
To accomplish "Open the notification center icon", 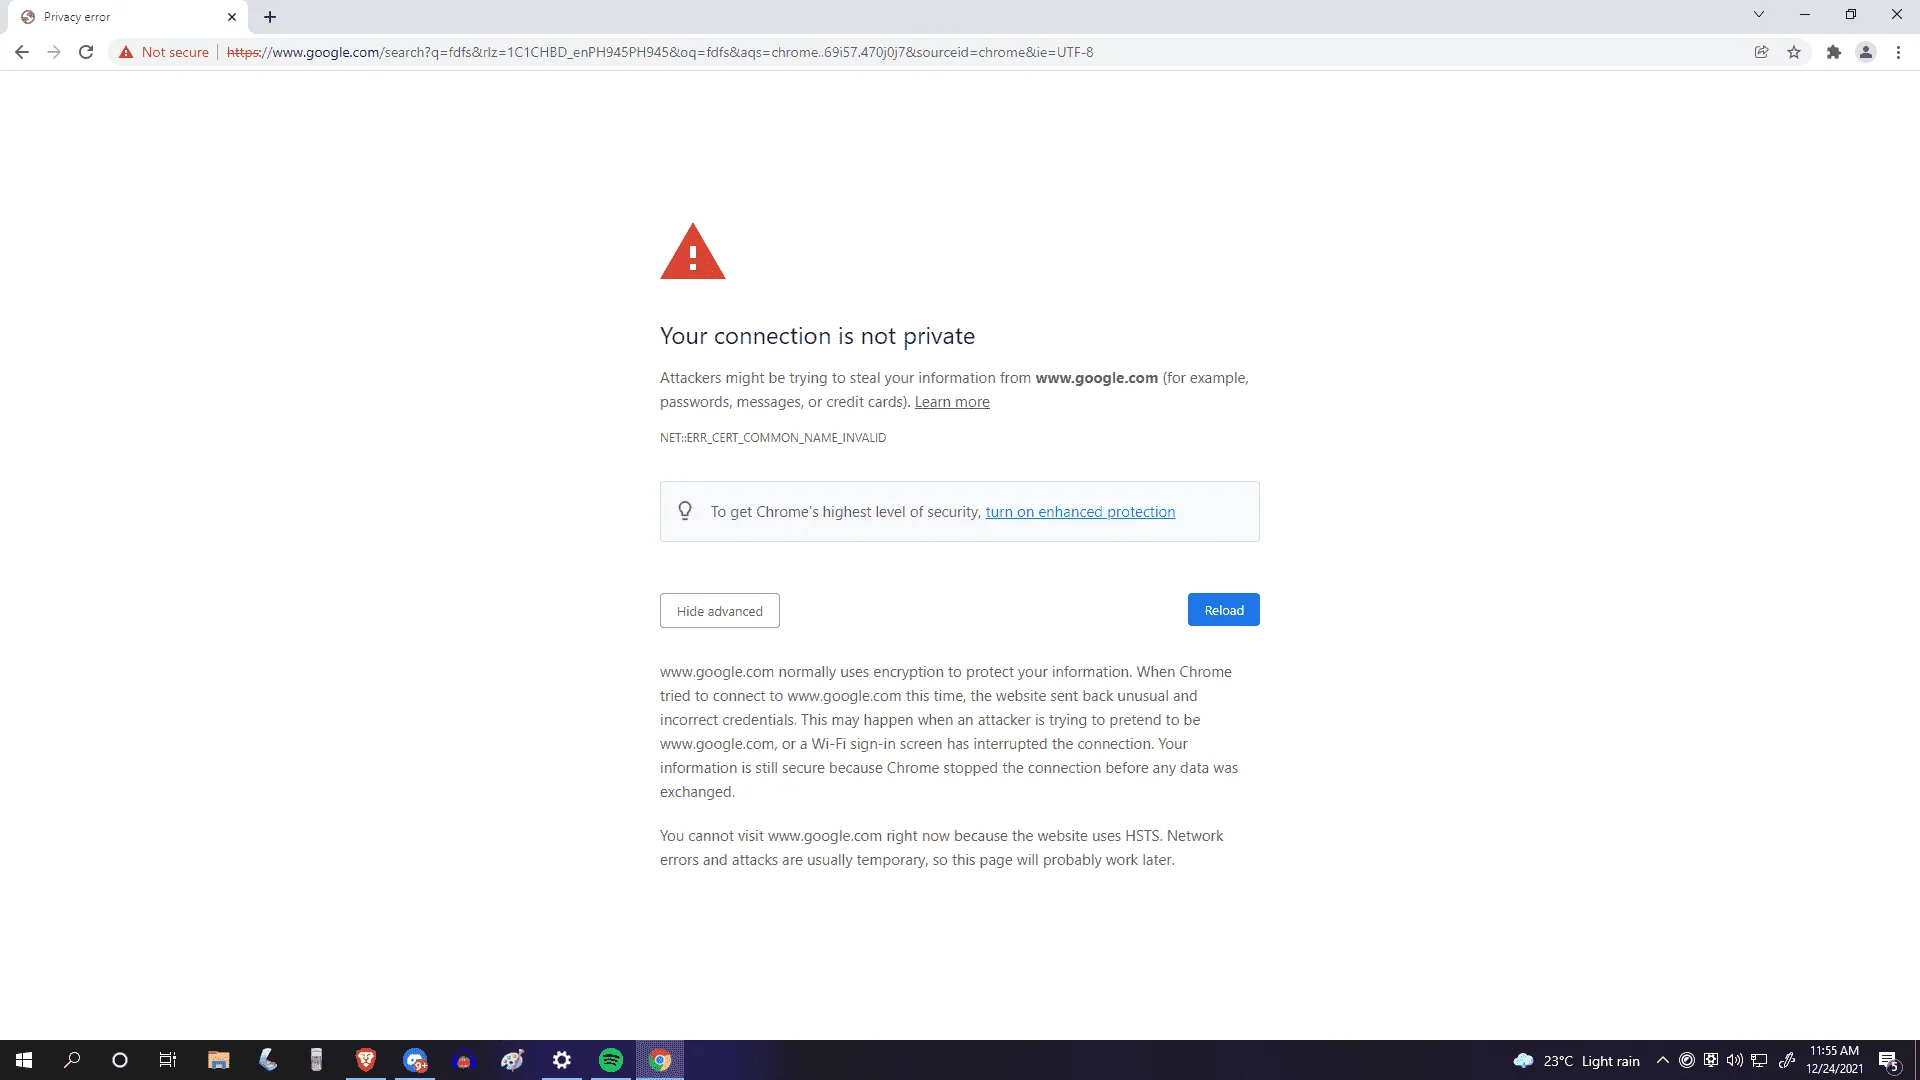I will [1888, 1061].
